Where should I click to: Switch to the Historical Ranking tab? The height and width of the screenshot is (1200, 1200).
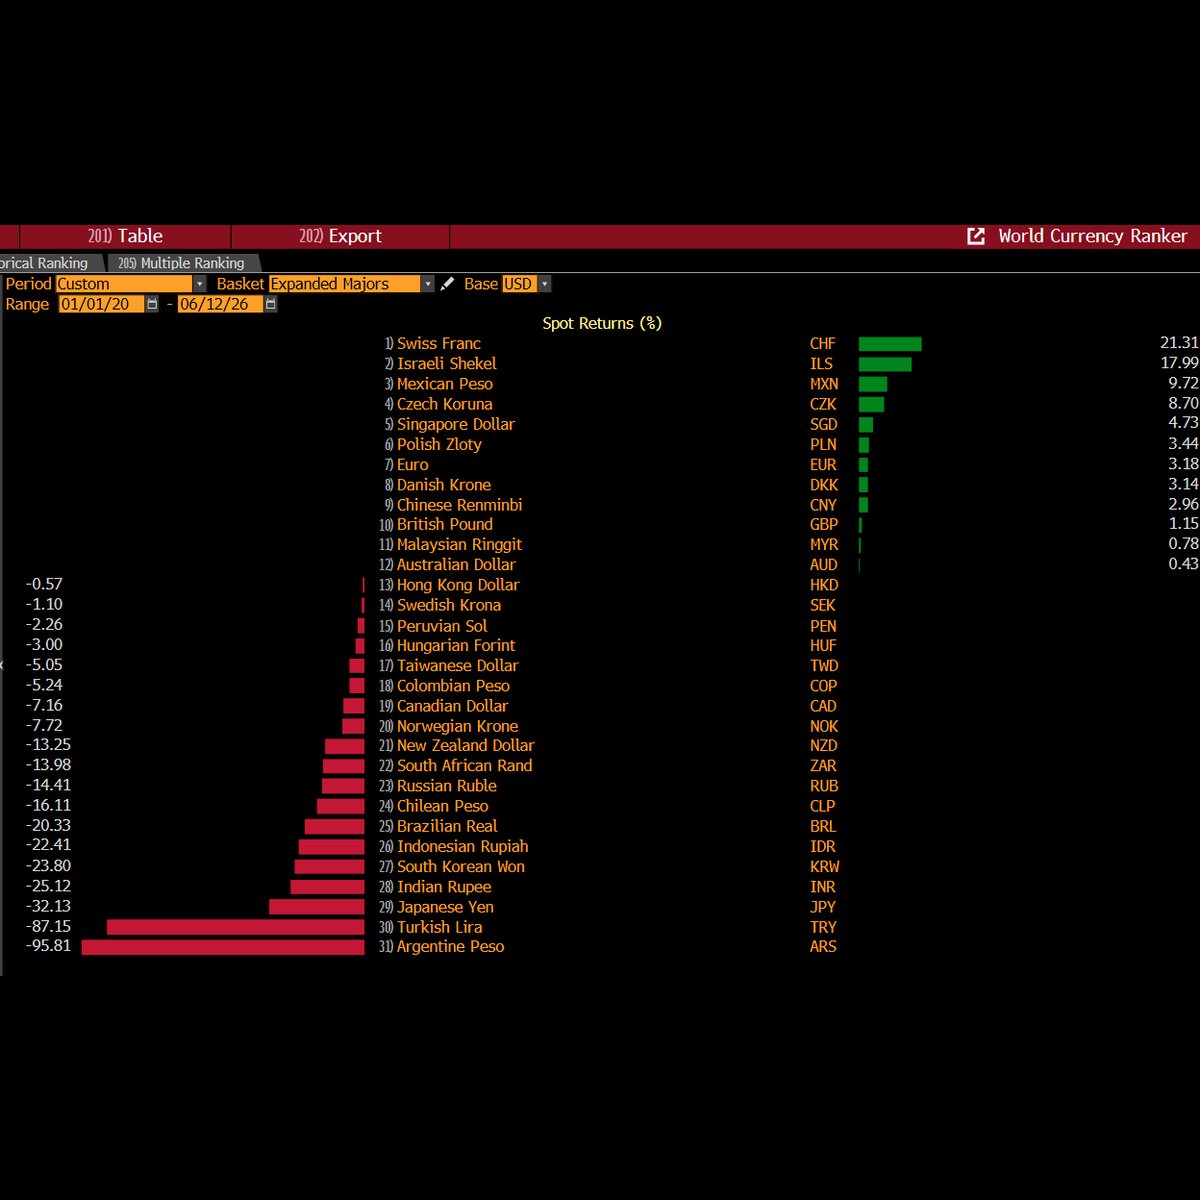tap(45, 263)
